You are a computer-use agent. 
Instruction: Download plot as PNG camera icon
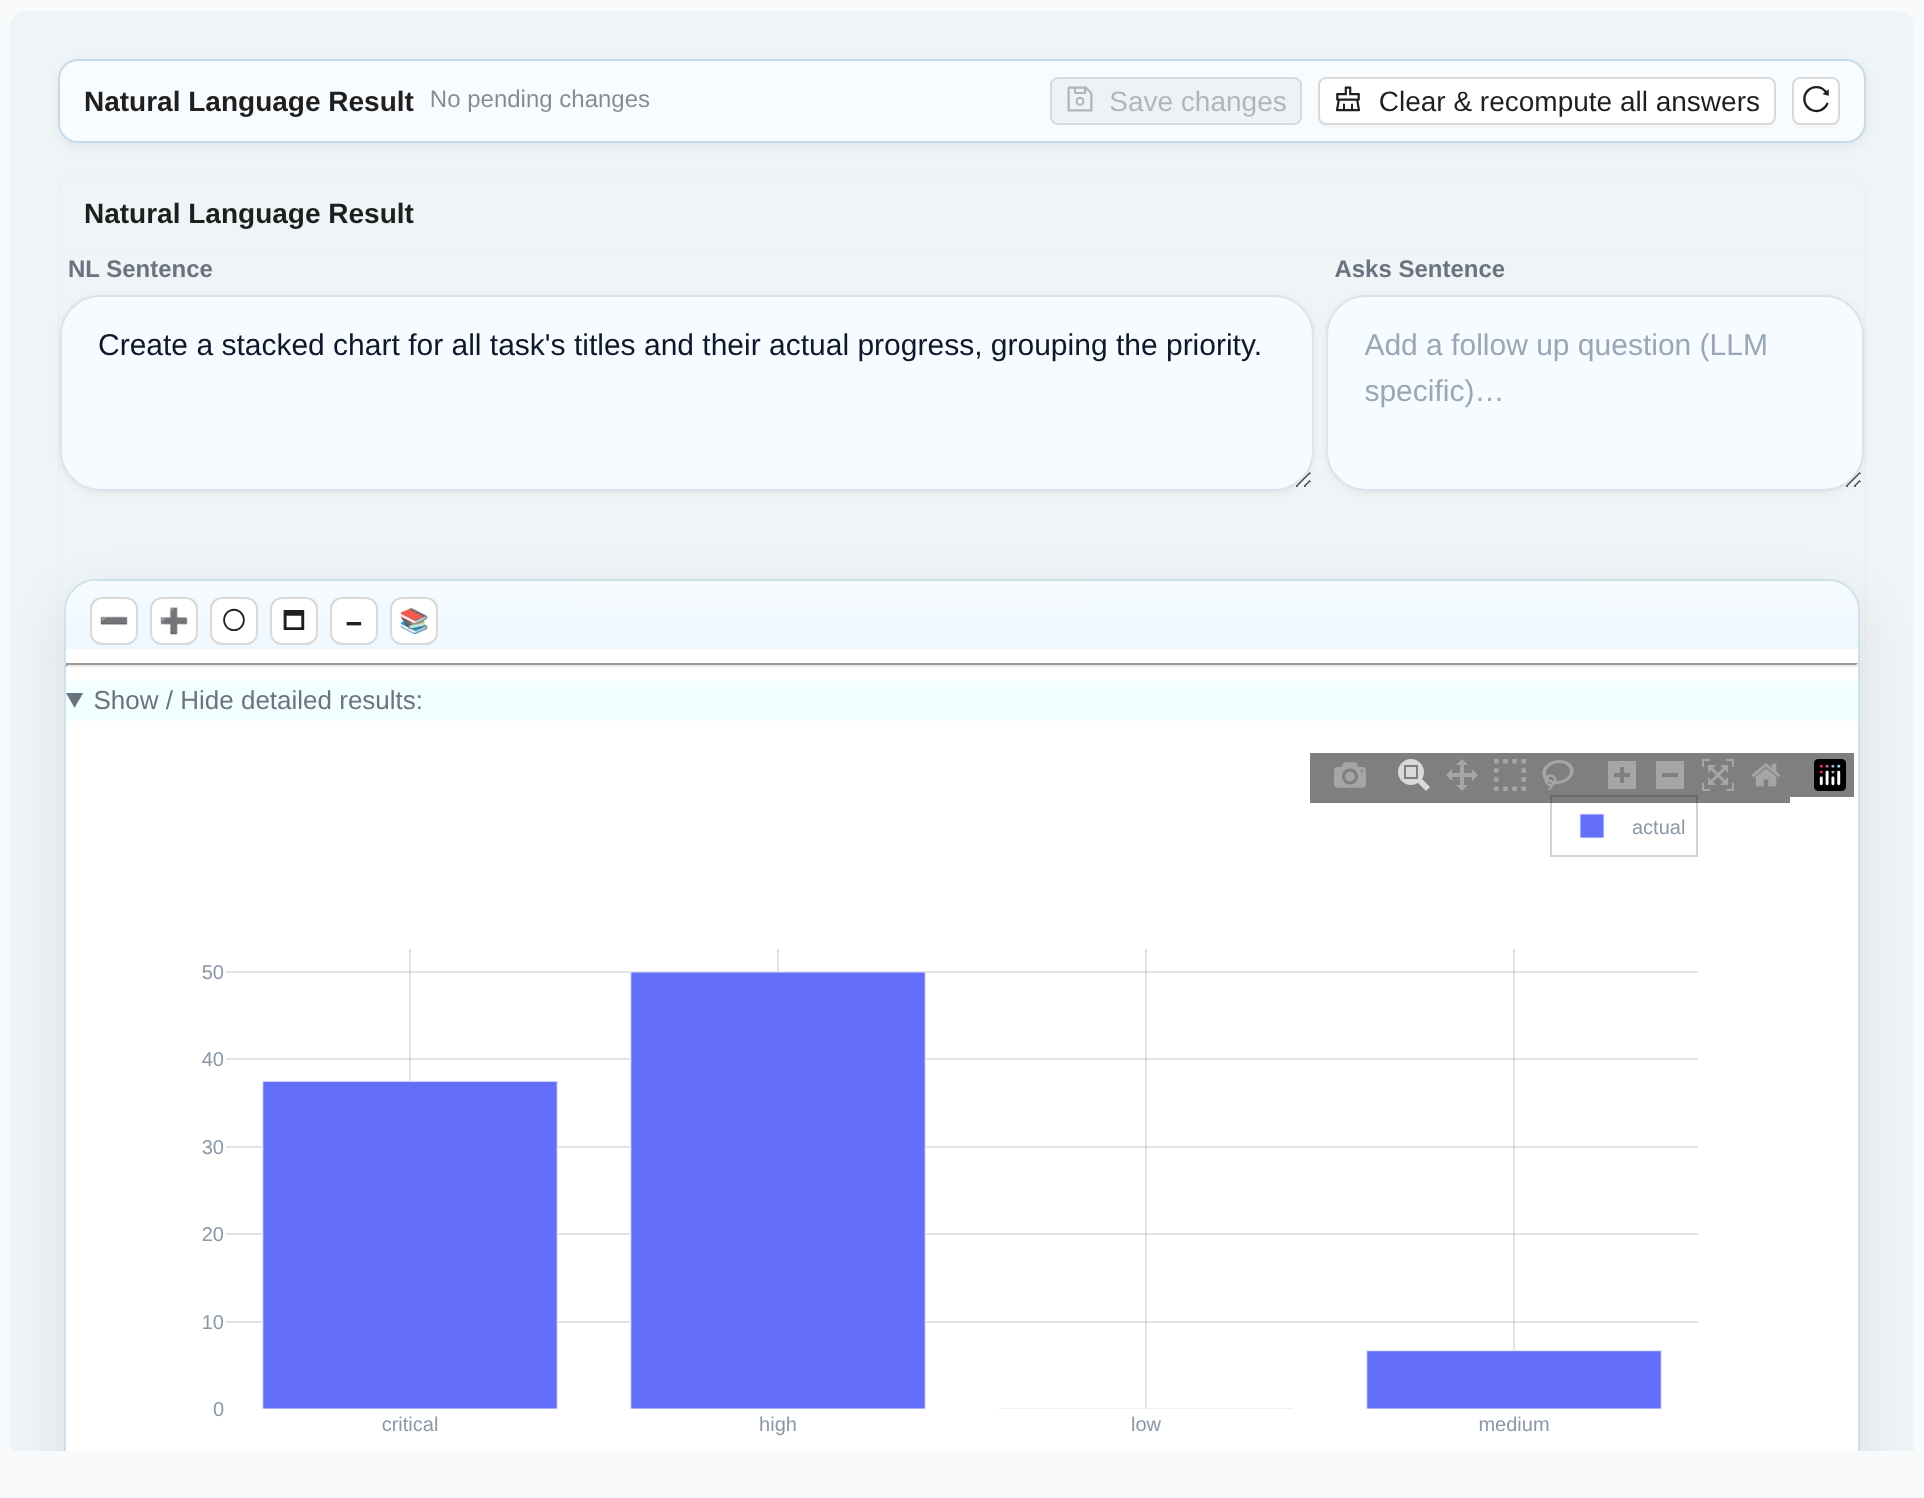point(1349,775)
